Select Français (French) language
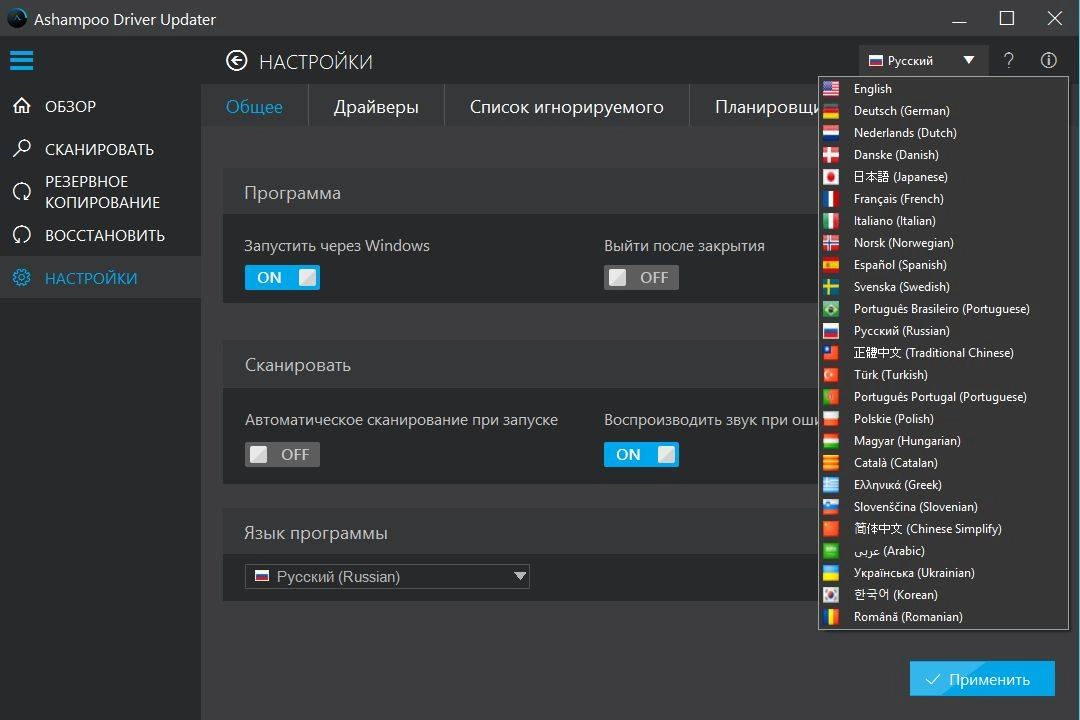Image resolution: width=1080 pixels, height=720 pixels. tap(944, 199)
